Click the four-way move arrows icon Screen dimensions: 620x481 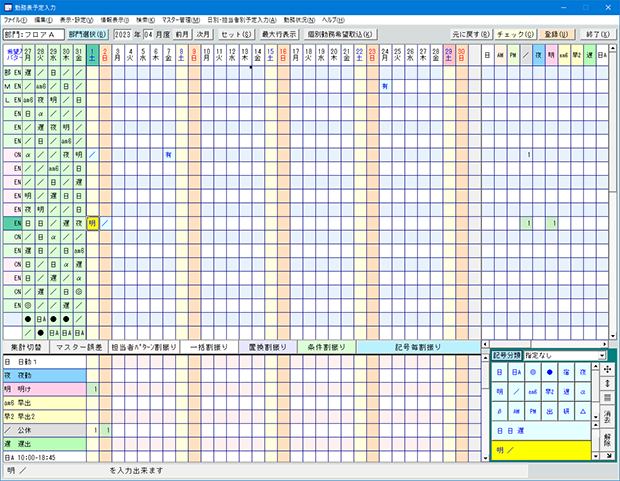(608, 369)
